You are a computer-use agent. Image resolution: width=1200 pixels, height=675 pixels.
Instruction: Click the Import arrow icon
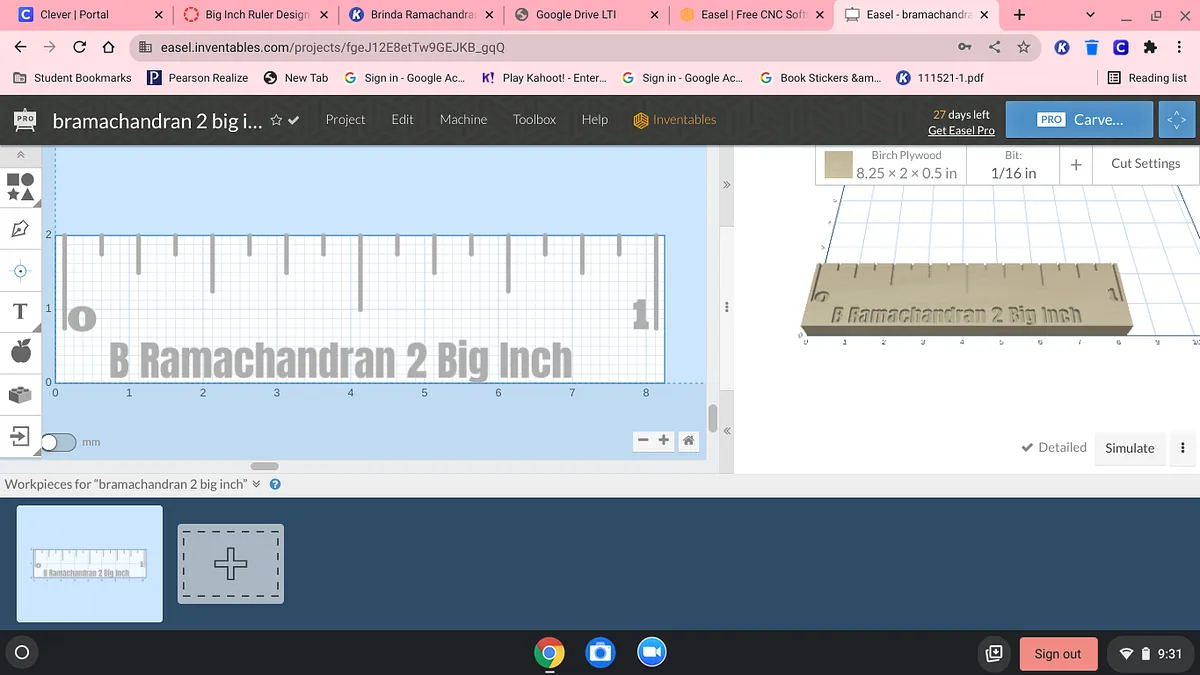click(20, 436)
